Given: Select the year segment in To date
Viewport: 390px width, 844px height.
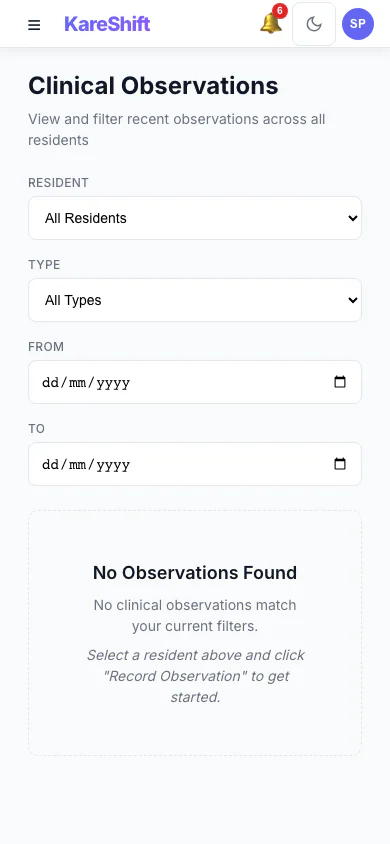Looking at the screenshot, I should click(114, 465).
